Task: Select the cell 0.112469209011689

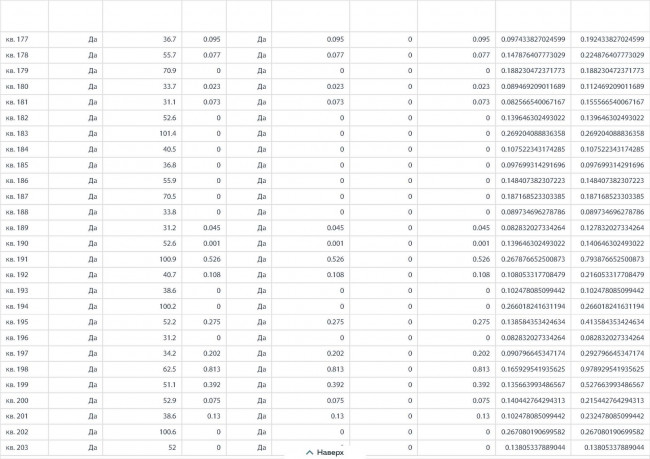Action: 612,87
